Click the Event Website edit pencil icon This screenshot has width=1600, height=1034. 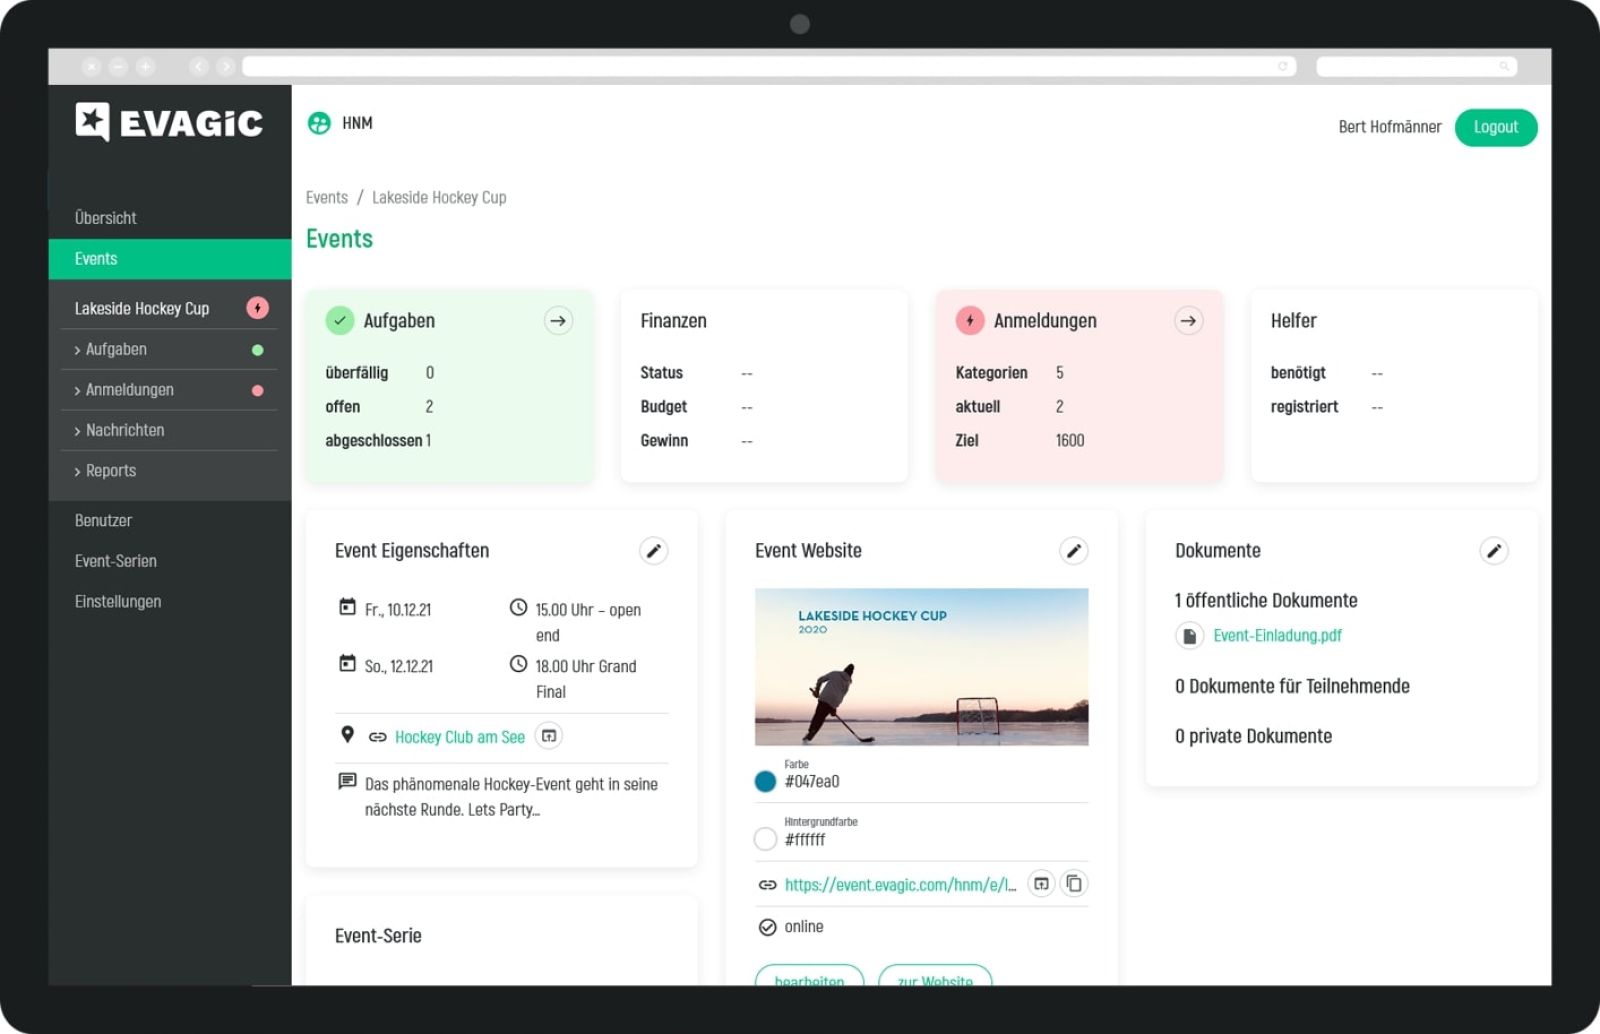pyautogui.click(x=1073, y=550)
